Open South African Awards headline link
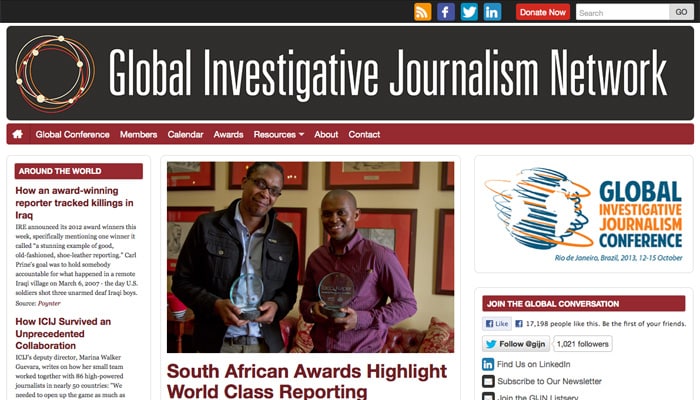The image size is (700, 400). [307, 381]
